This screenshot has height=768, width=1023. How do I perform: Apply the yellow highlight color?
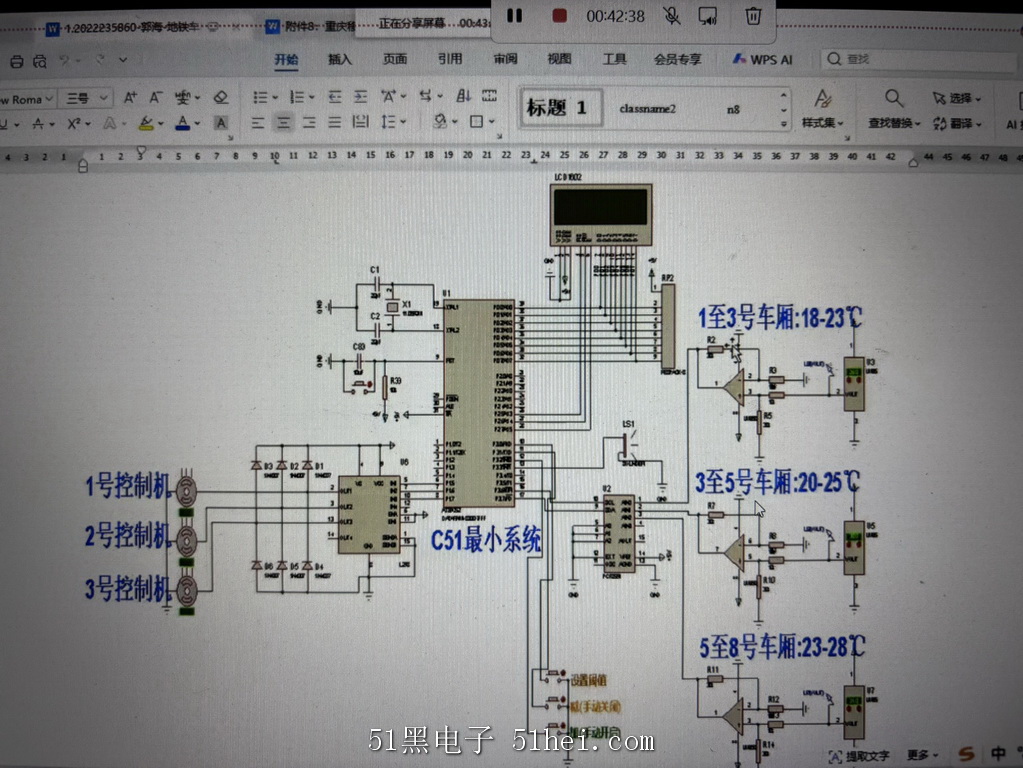tap(146, 123)
